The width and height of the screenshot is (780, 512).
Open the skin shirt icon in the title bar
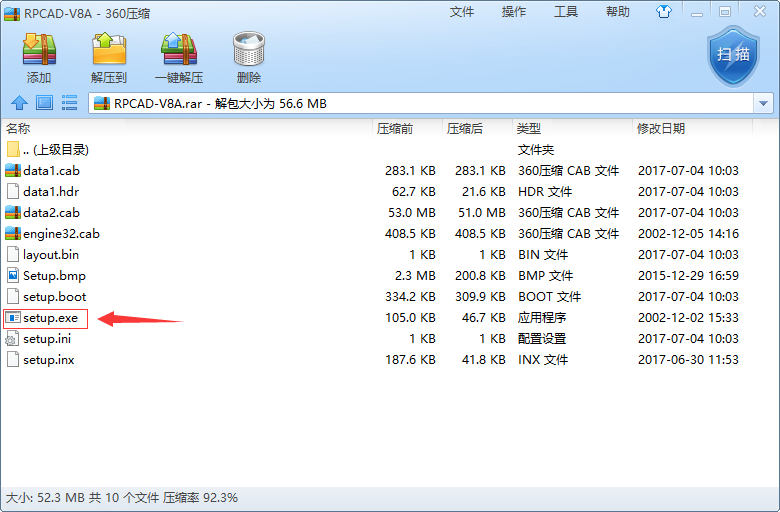pos(664,12)
